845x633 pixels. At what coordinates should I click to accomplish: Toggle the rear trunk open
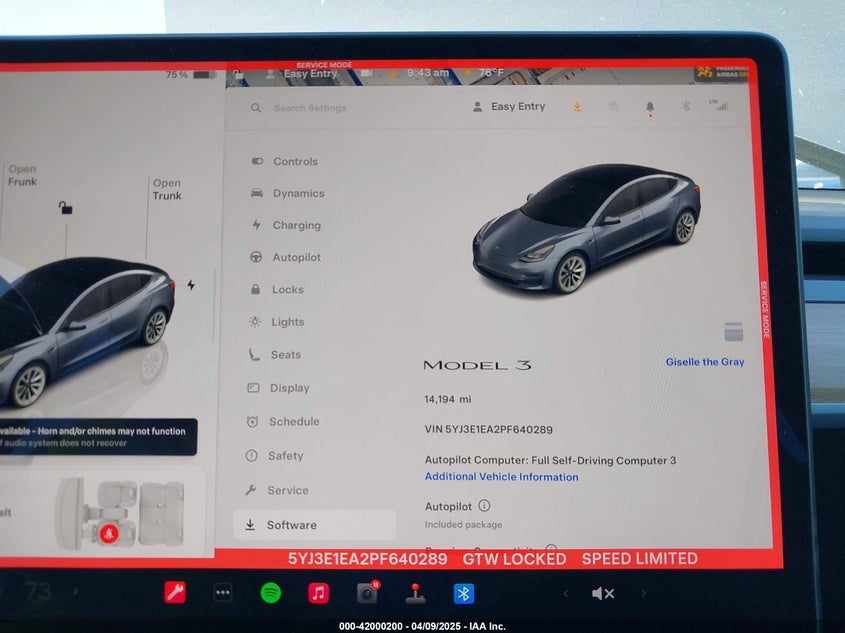(166, 189)
